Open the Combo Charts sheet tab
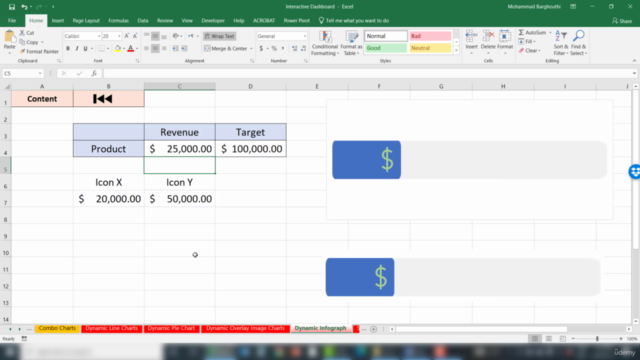The width and height of the screenshot is (640, 360). [57, 329]
